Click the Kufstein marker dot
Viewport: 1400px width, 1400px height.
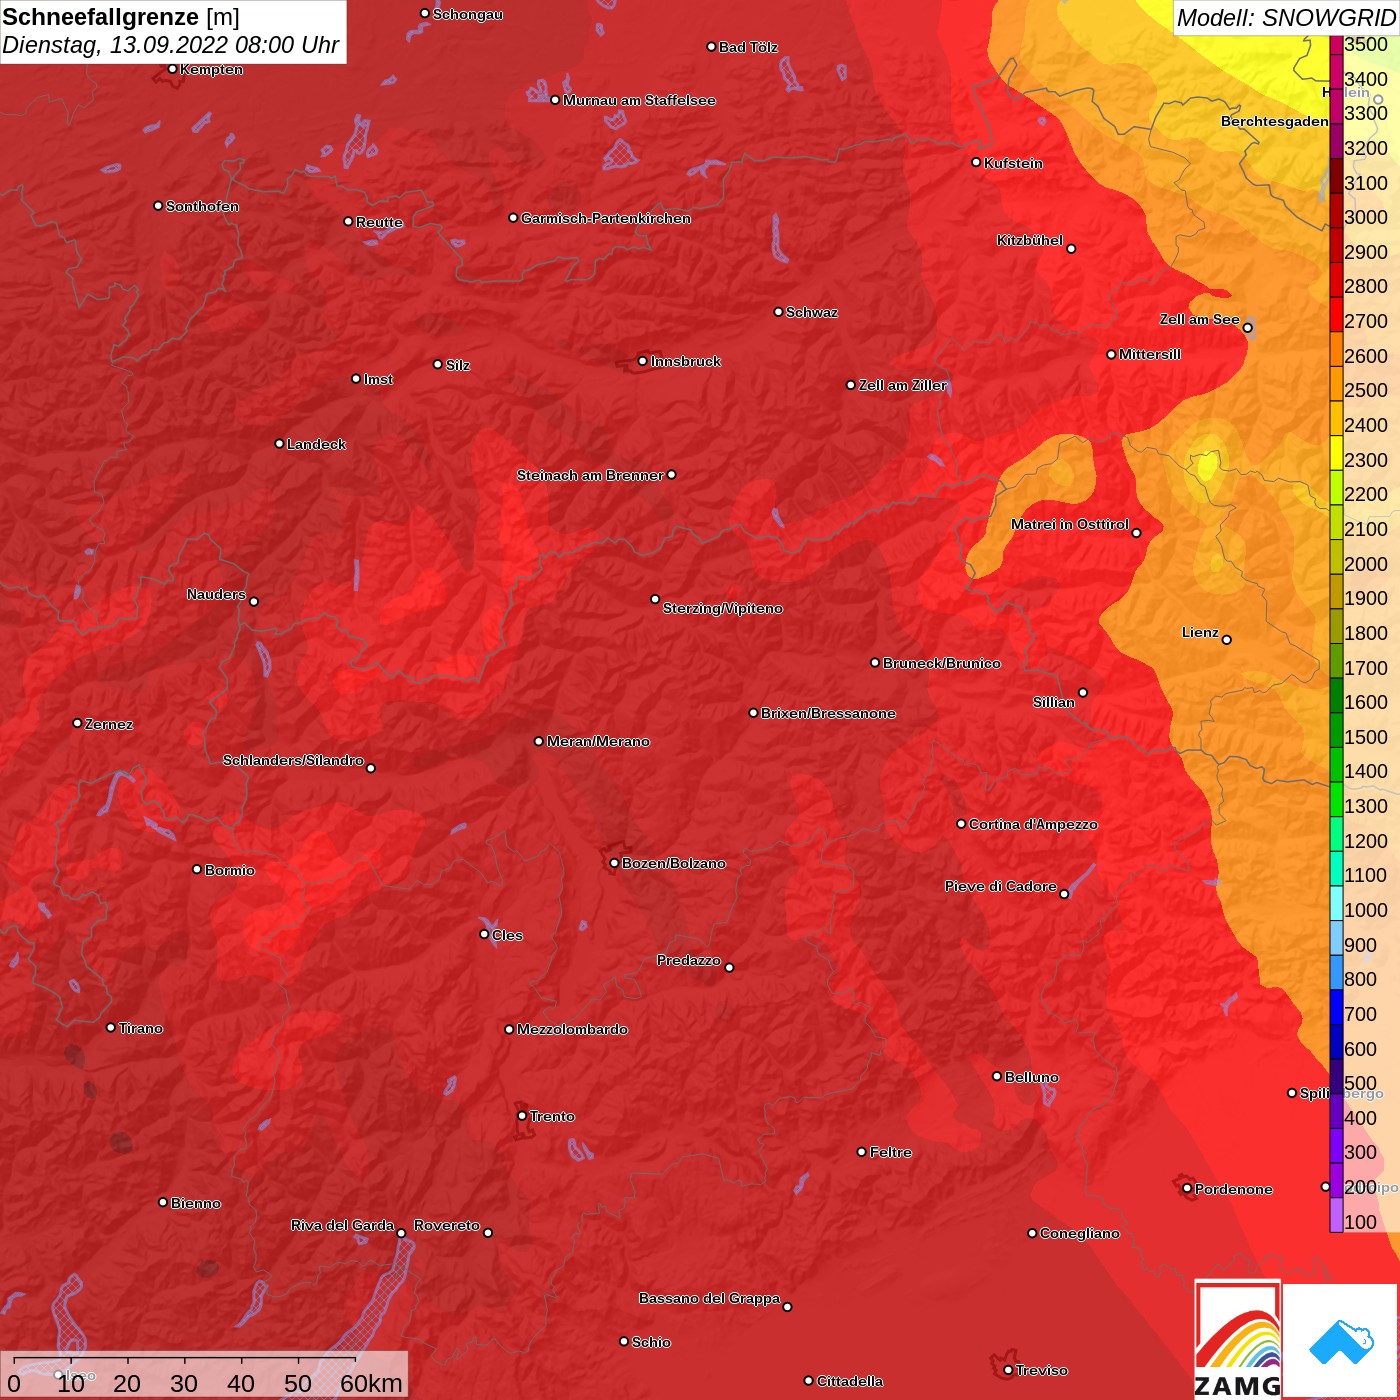976,162
